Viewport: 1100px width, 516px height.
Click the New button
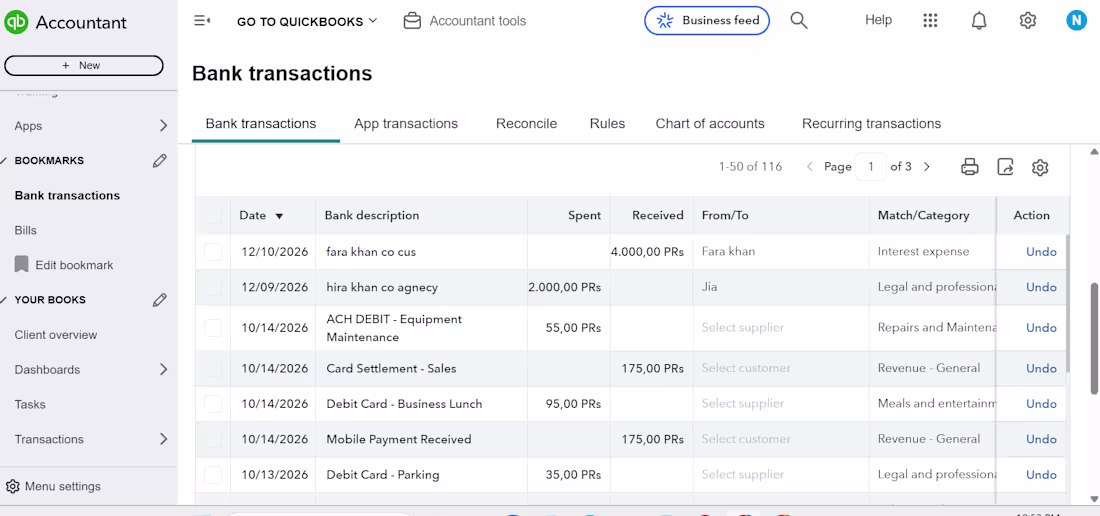(83, 65)
